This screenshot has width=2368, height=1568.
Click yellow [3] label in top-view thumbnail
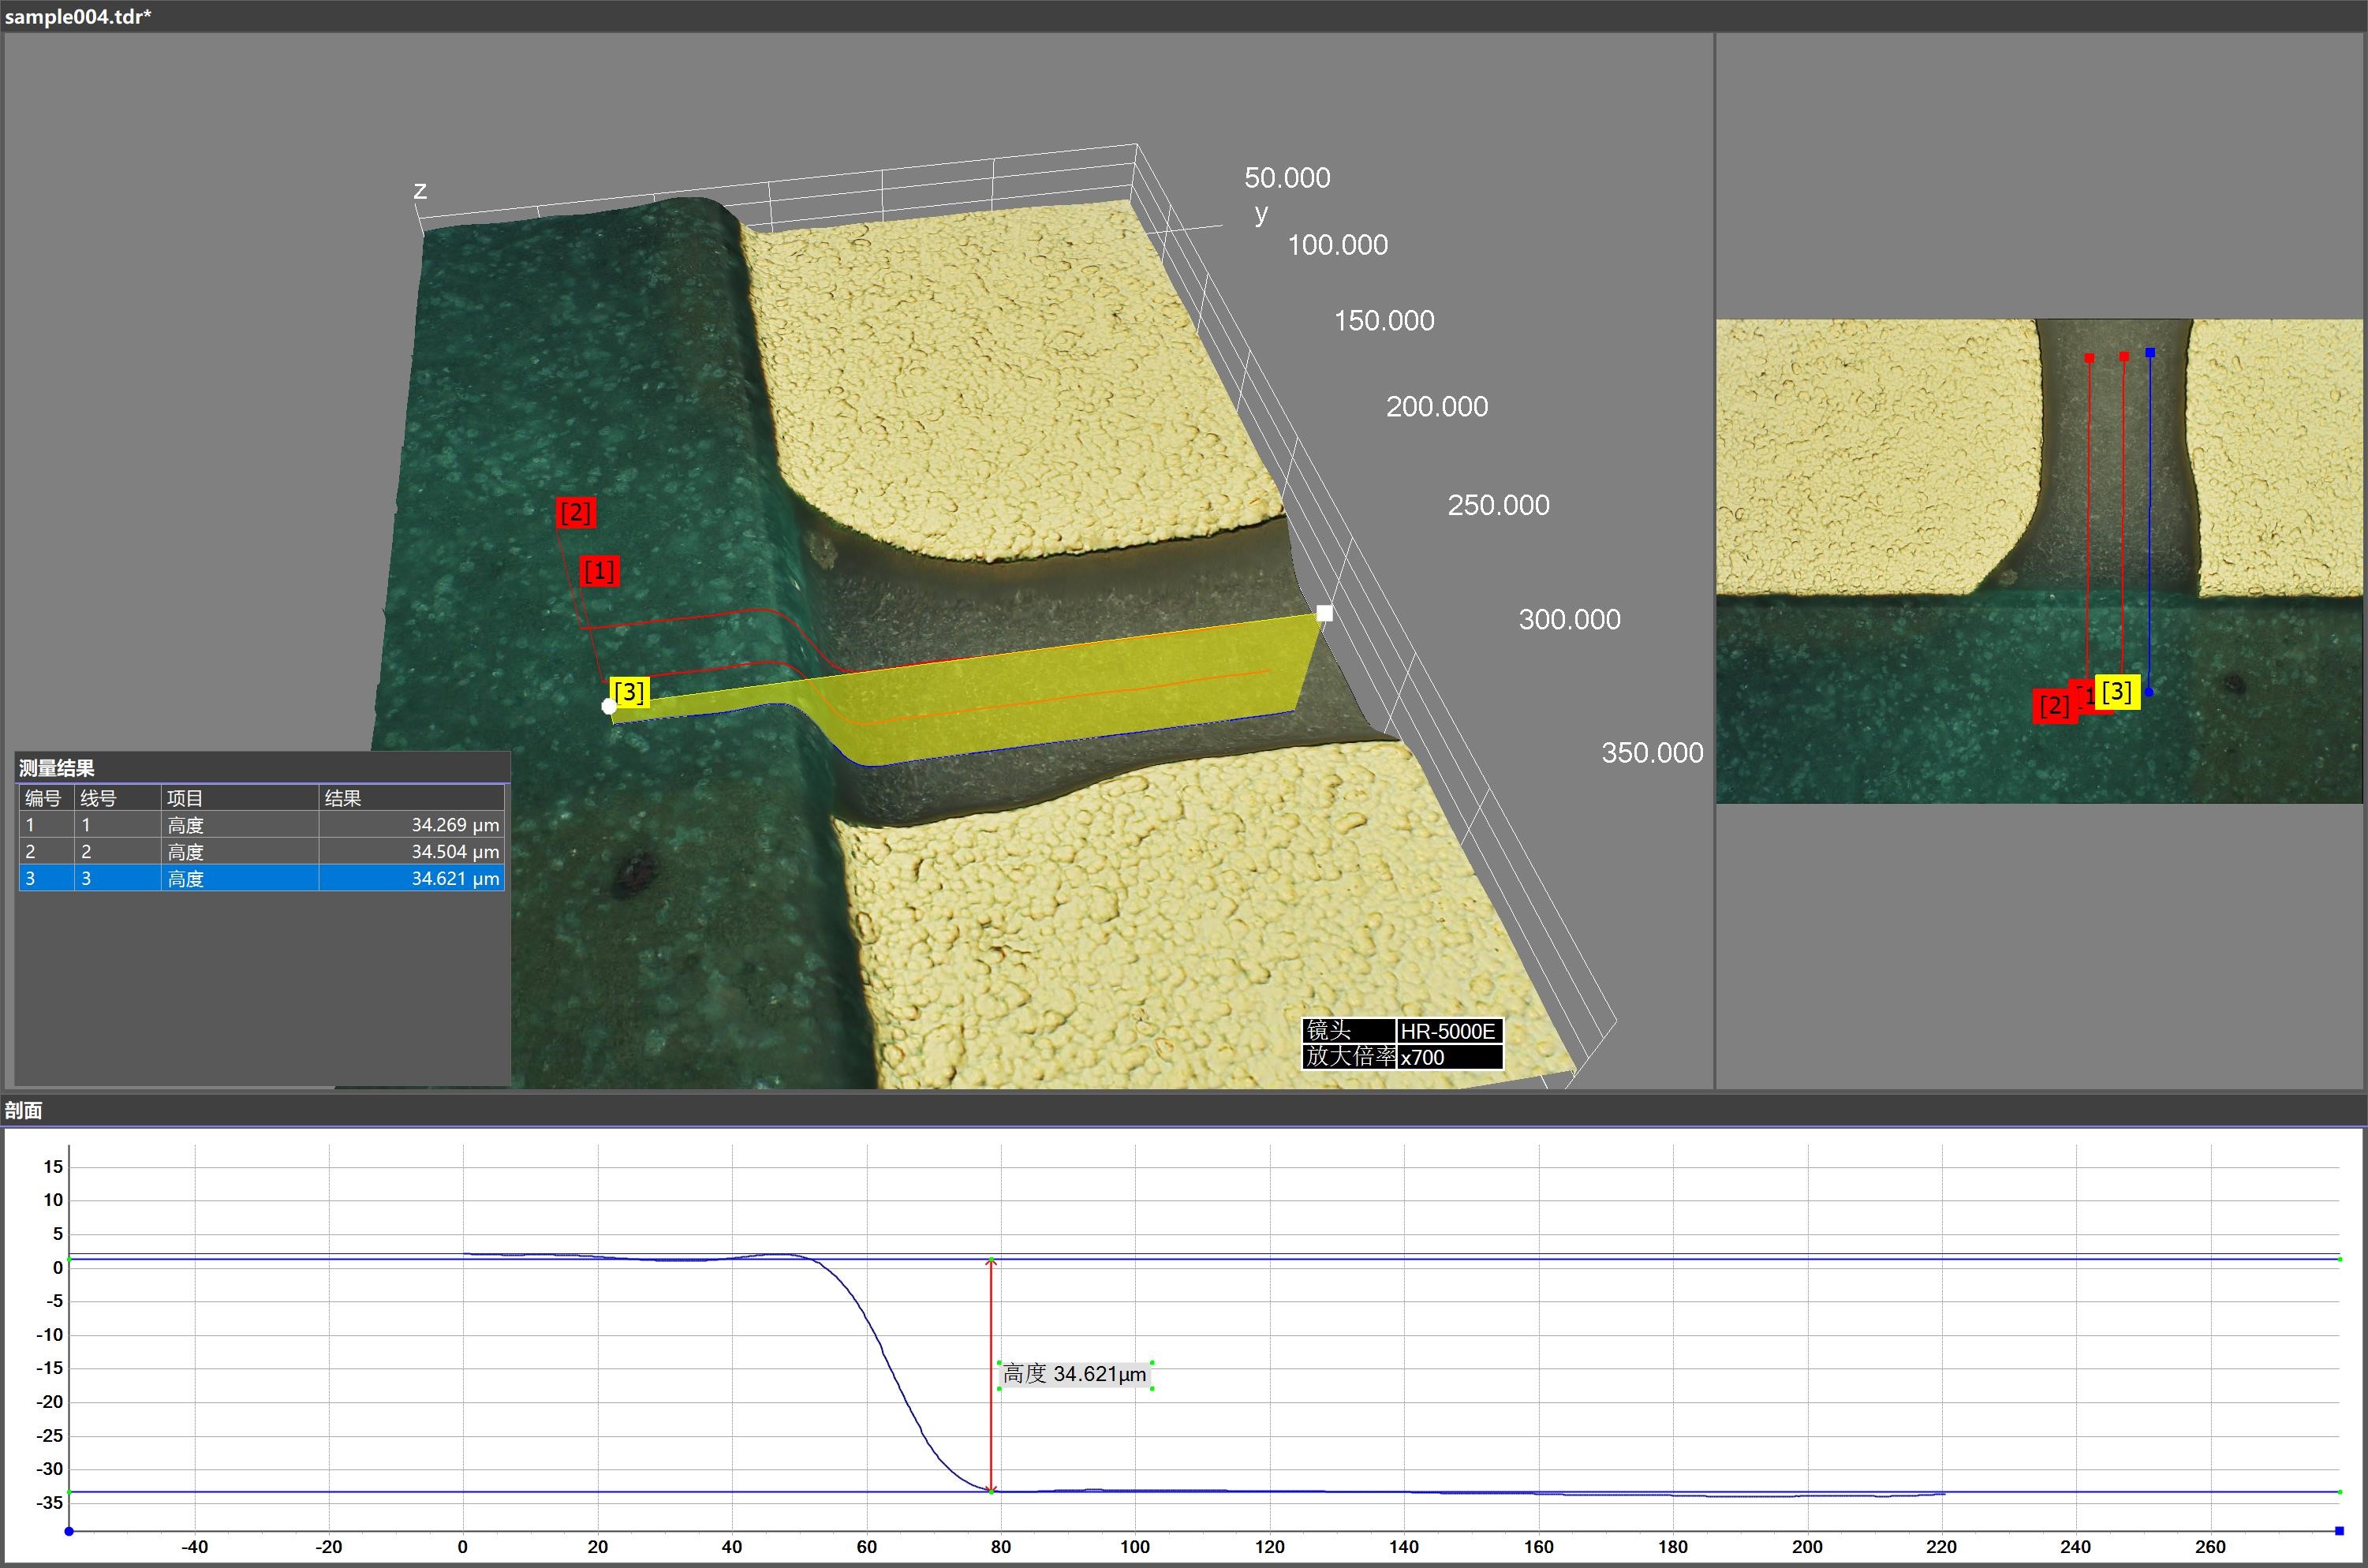point(2117,691)
